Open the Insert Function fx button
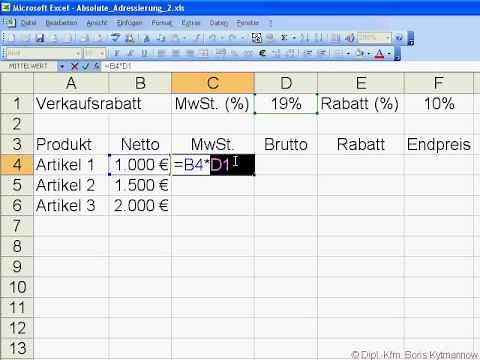Screen dimensions: 480x360 click(96, 67)
